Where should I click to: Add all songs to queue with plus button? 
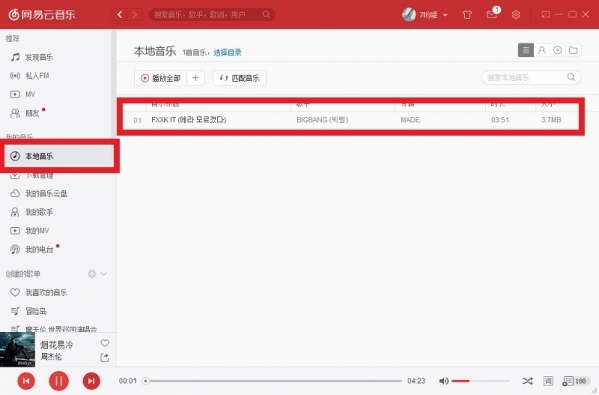pyautogui.click(x=195, y=78)
